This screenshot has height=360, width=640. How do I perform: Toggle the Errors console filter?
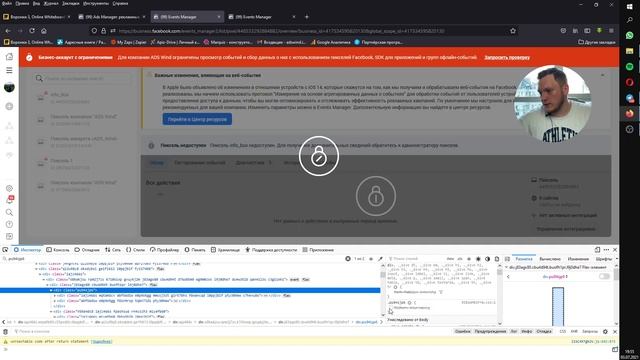pyautogui.click(x=462, y=331)
